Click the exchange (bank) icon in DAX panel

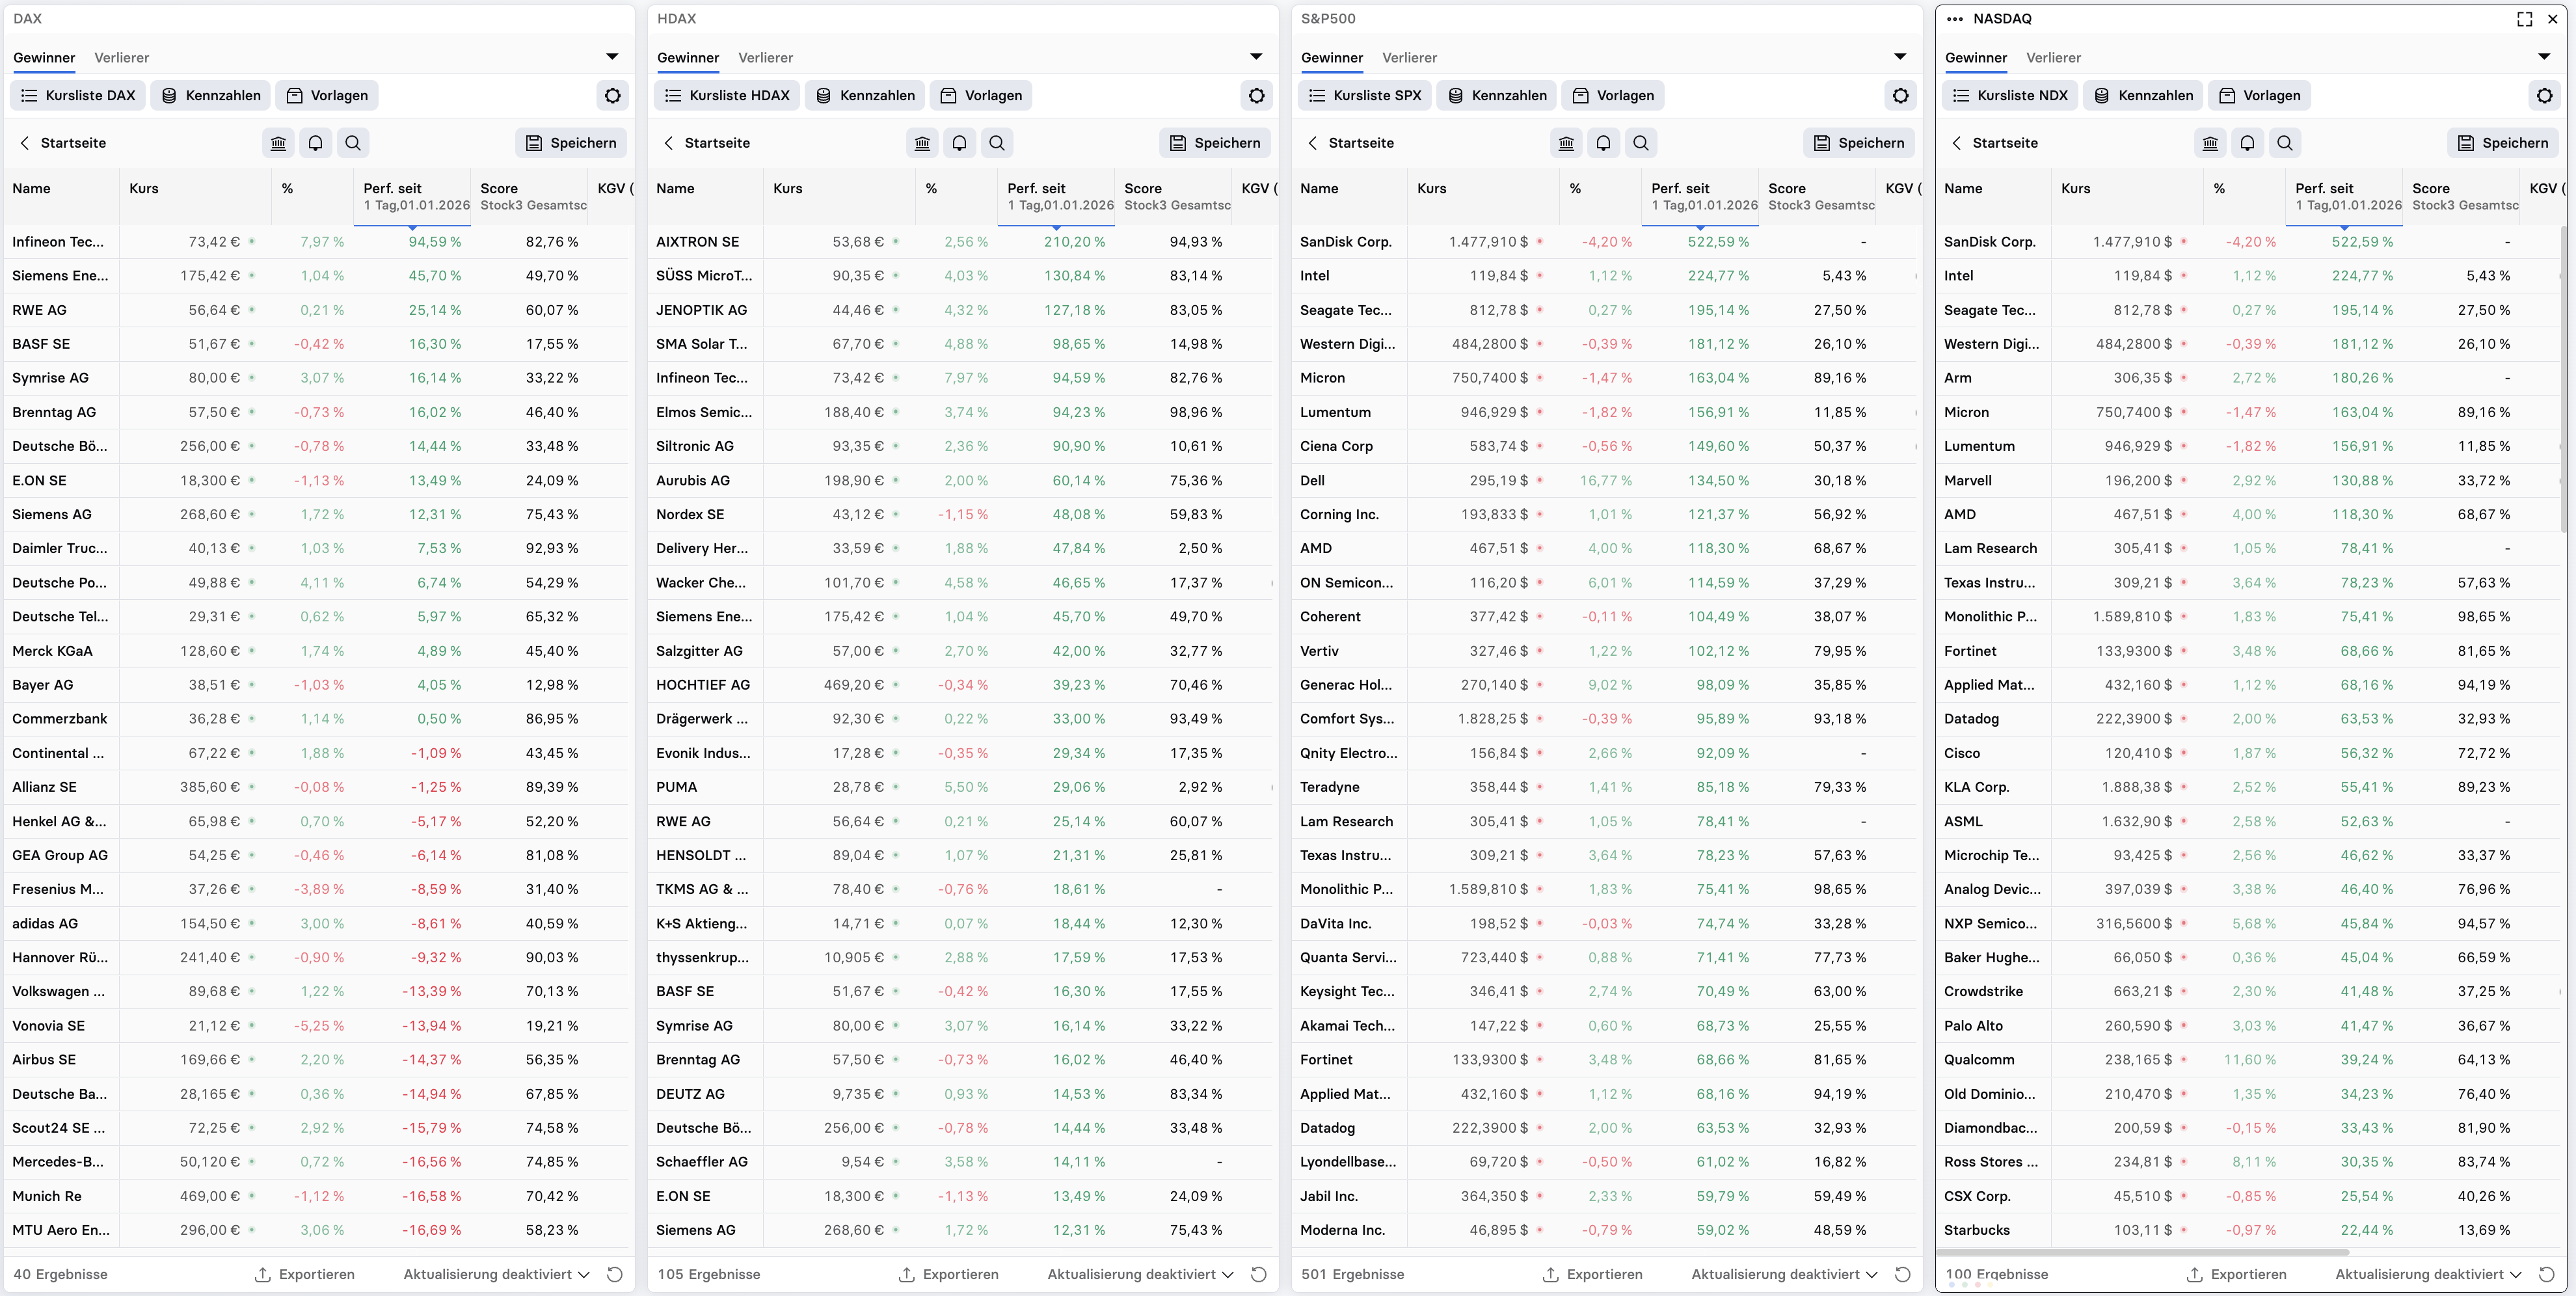[x=279, y=143]
